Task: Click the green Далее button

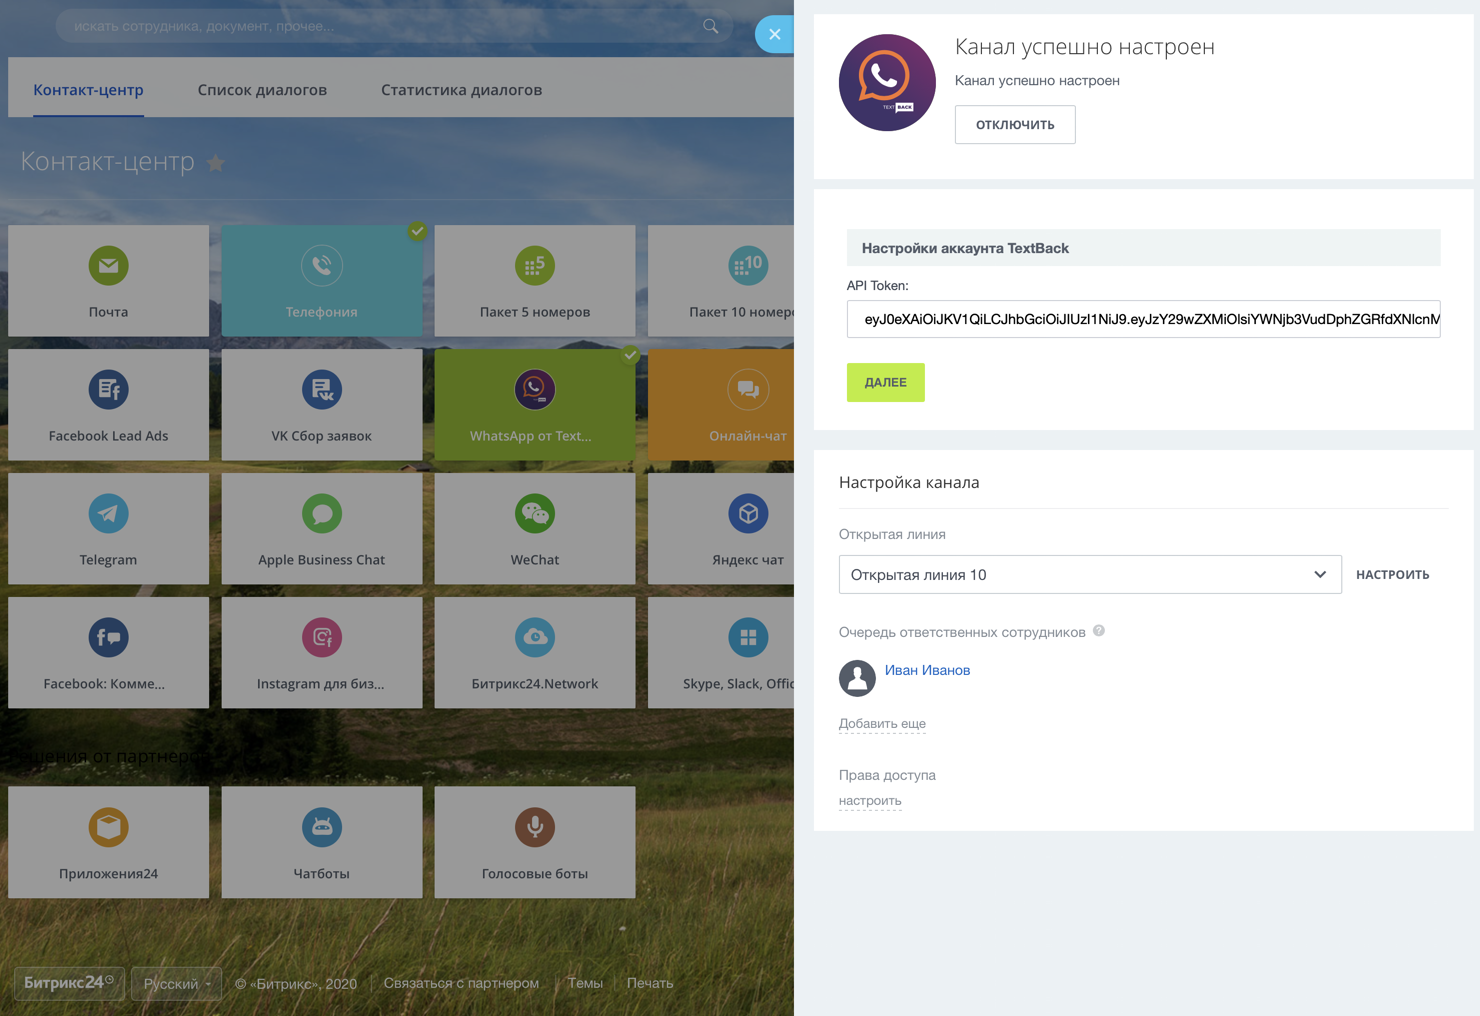Action: coord(886,382)
